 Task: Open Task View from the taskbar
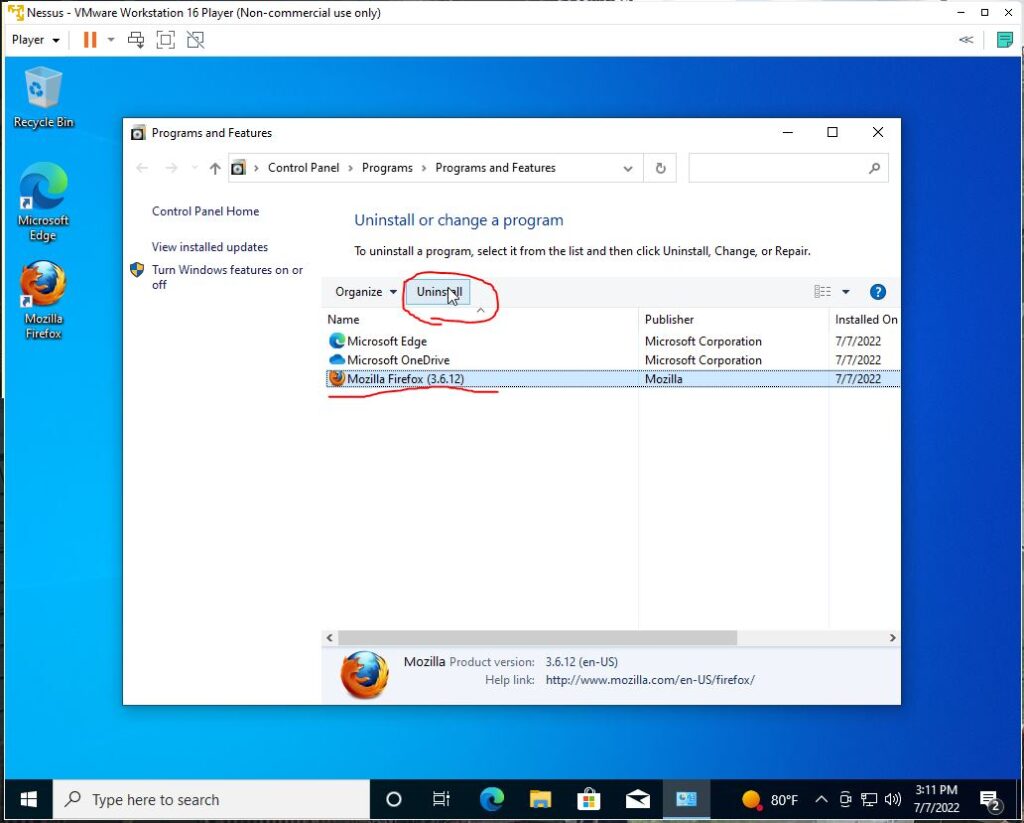441,799
